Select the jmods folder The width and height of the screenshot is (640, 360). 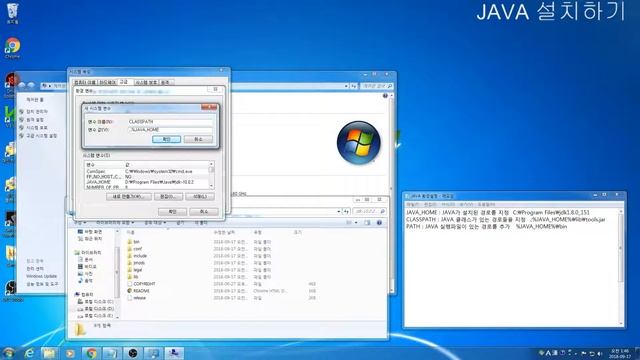tap(136, 262)
